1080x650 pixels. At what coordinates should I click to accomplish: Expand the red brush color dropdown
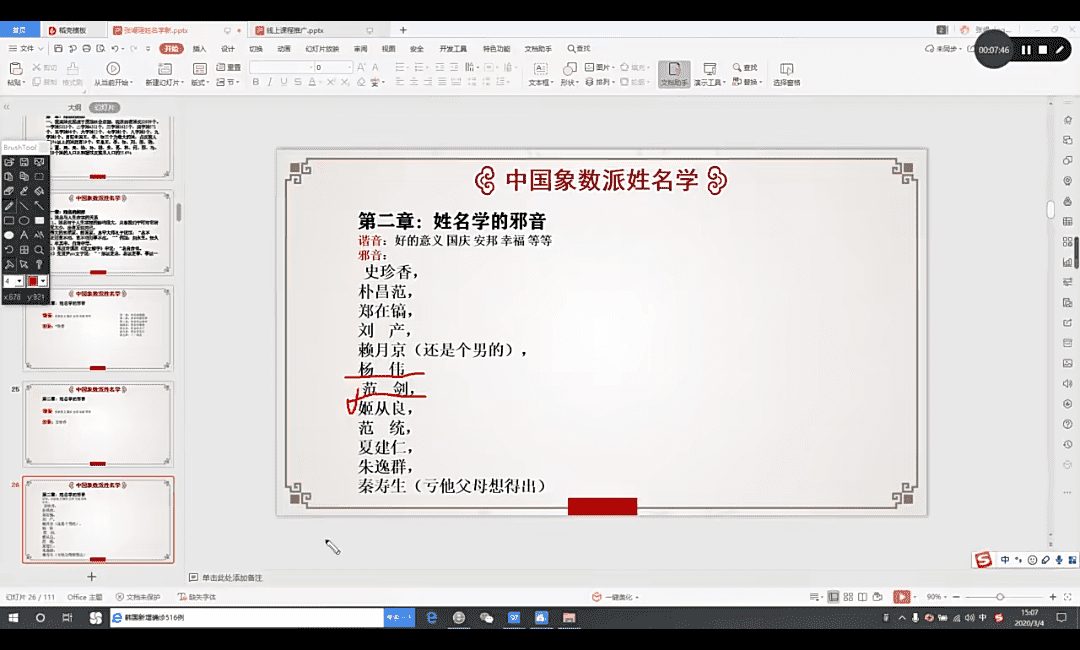point(43,282)
